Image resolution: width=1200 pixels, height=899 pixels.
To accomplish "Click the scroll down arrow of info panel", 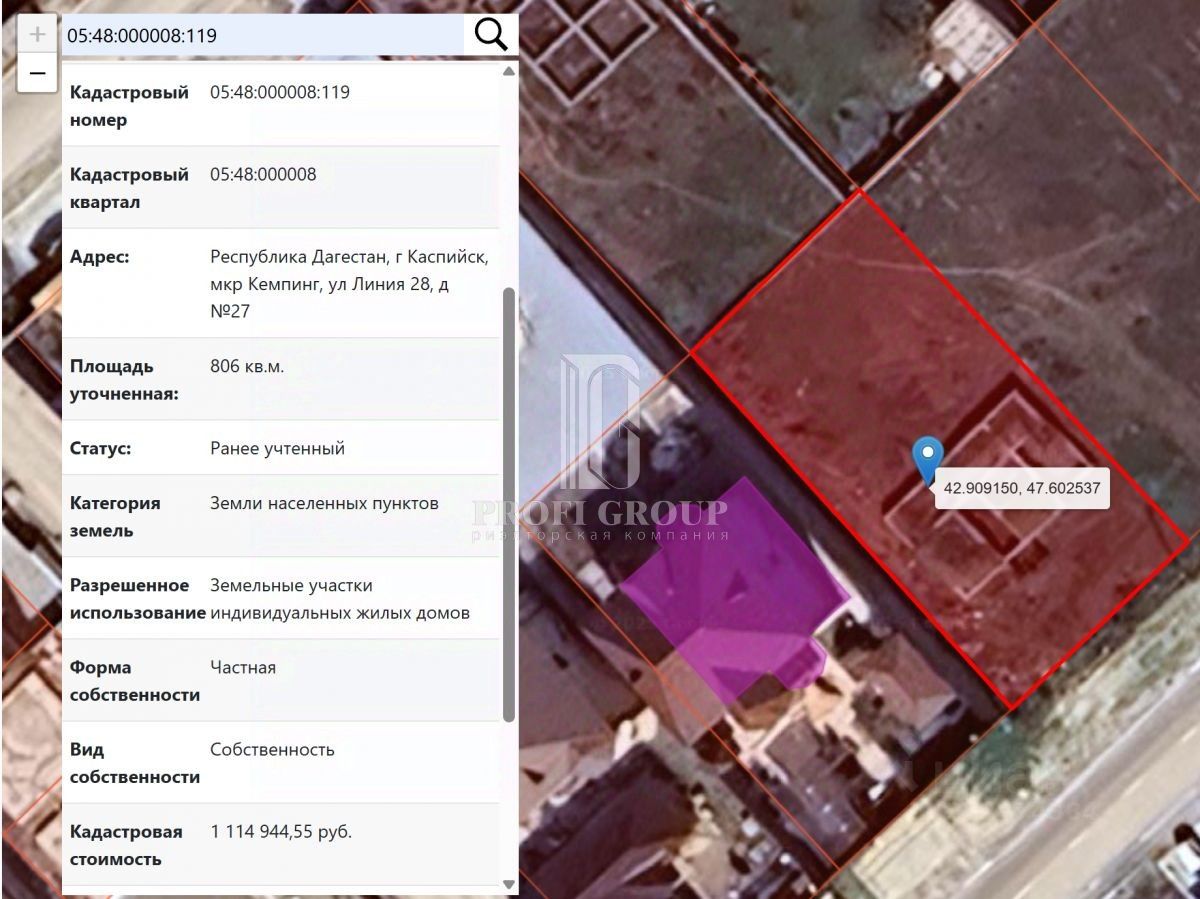I will (x=508, y=884).
